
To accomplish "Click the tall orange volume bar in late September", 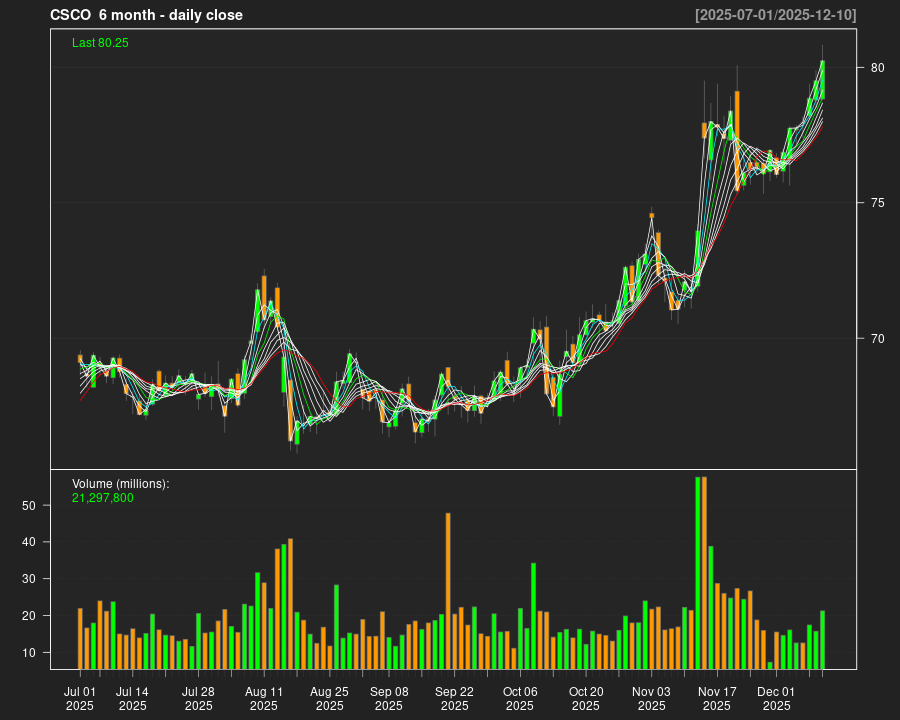I will pos(448,590).
